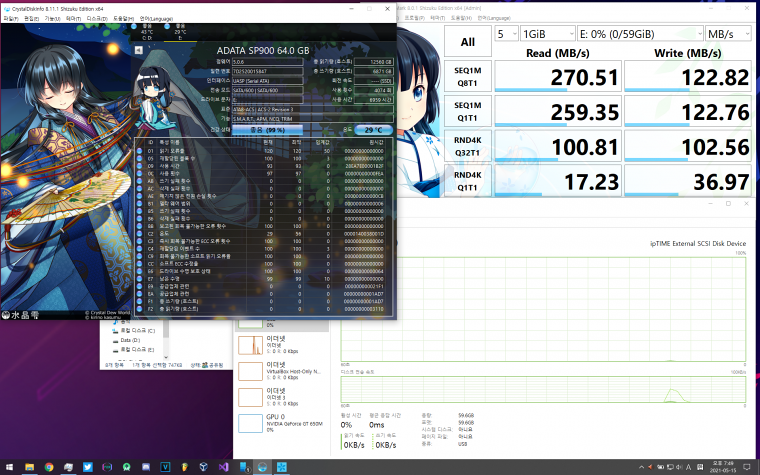Launch Chrome from the taskbar
The height and width of the screenshot is (475, 760).
pyautogui.click(x=49, y=467)
